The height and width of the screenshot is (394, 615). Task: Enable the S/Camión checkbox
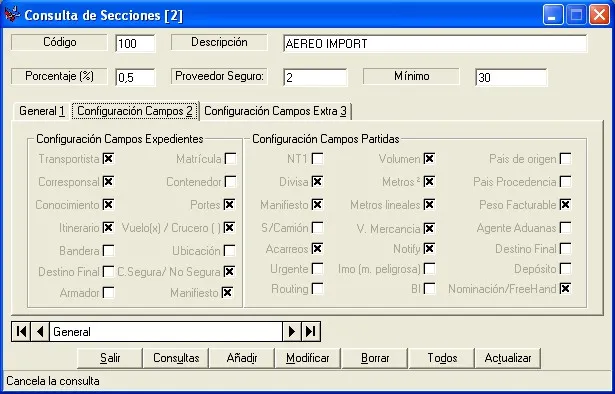317,227
